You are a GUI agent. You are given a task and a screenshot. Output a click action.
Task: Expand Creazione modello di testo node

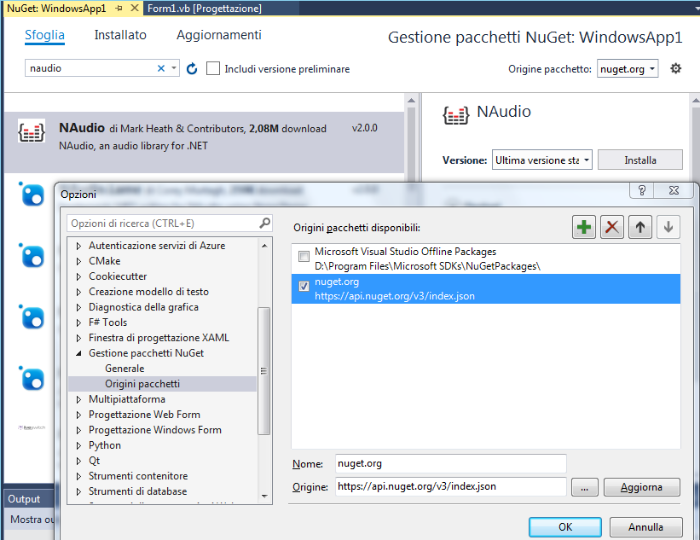79,292
